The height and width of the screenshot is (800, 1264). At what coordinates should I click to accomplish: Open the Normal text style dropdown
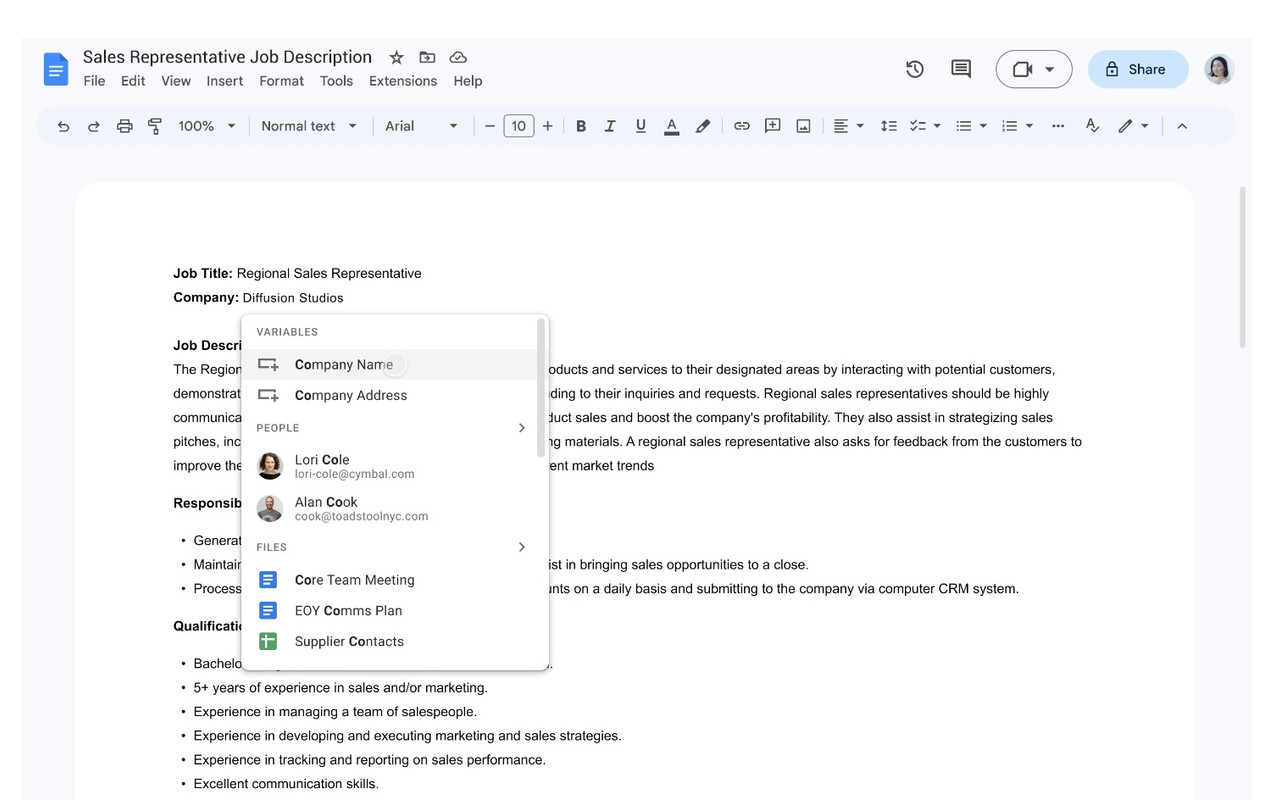pyautogui.click(x=309, y=126)
